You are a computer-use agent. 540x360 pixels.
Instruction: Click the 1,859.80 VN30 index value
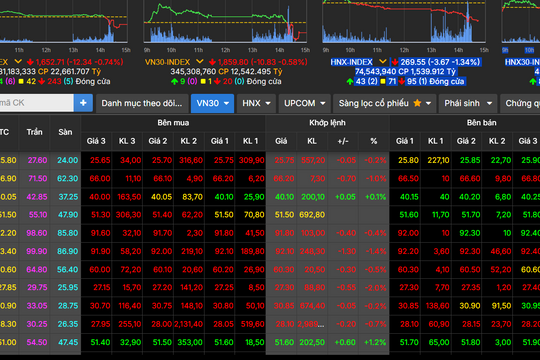232,62
